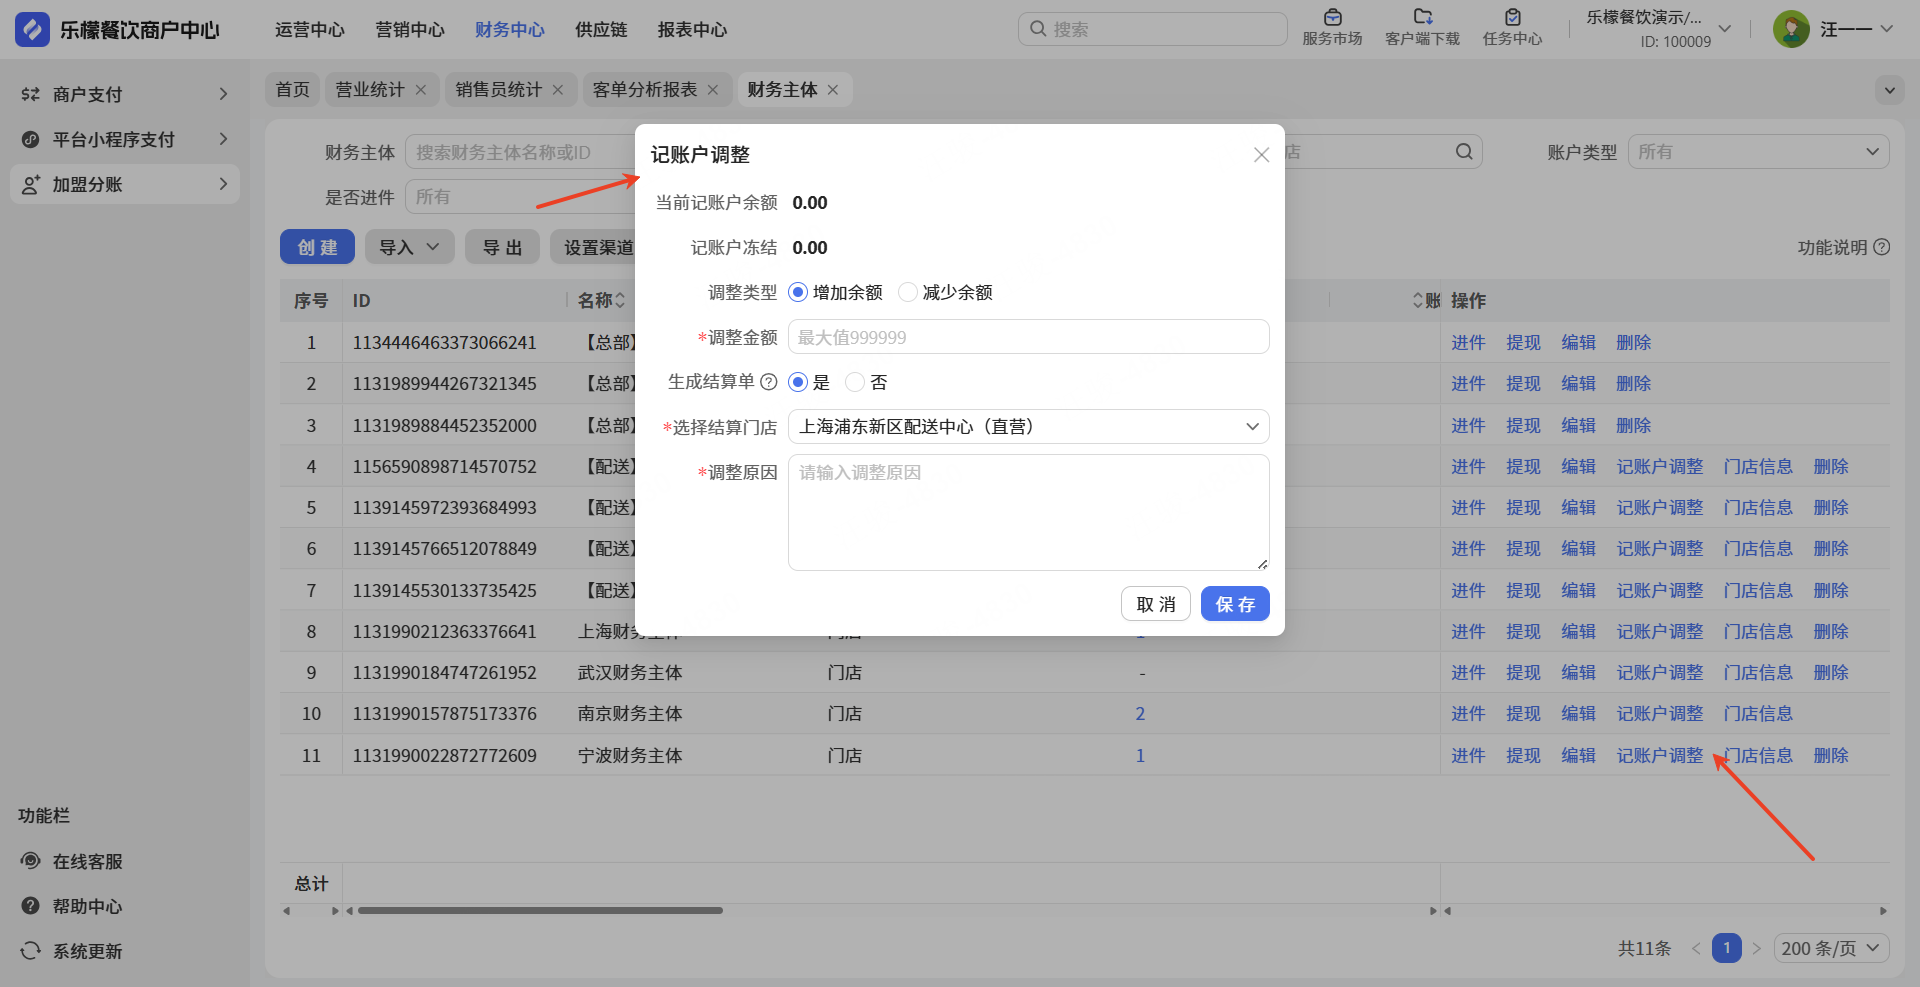Click the 调整金额 input field
Screen dimensions: 1920x987
1028,337
